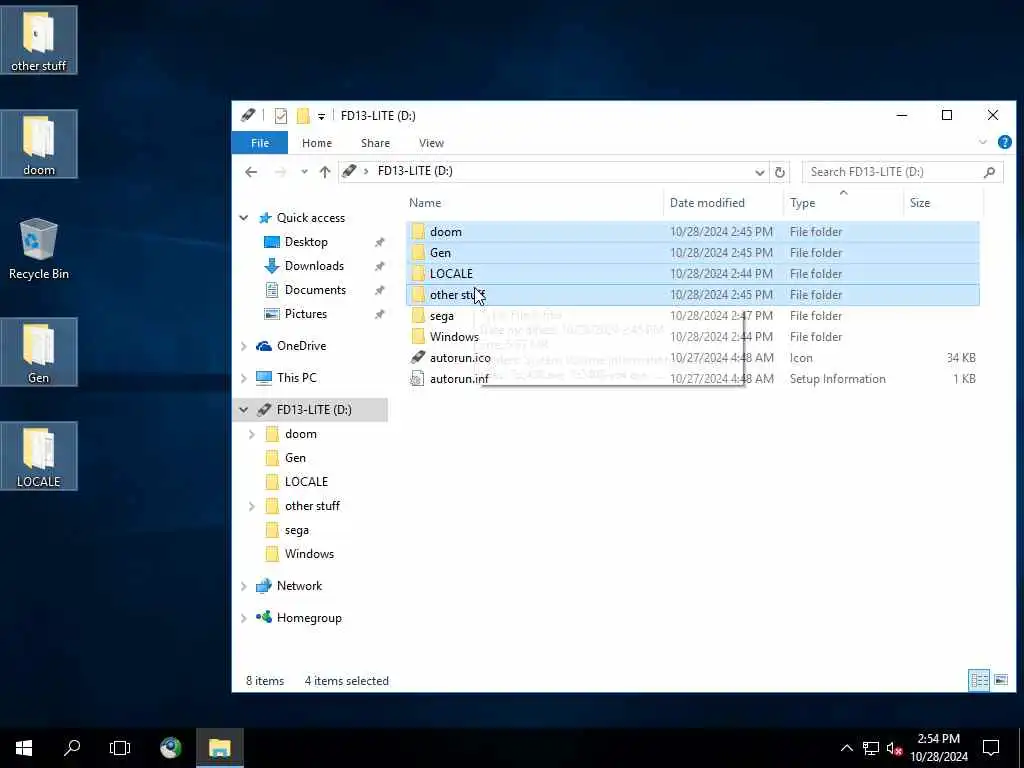Switch to the Home ribbon tab
This screenshot has width=1024, height=768.
pyautogui.click(x=317, y=143)
